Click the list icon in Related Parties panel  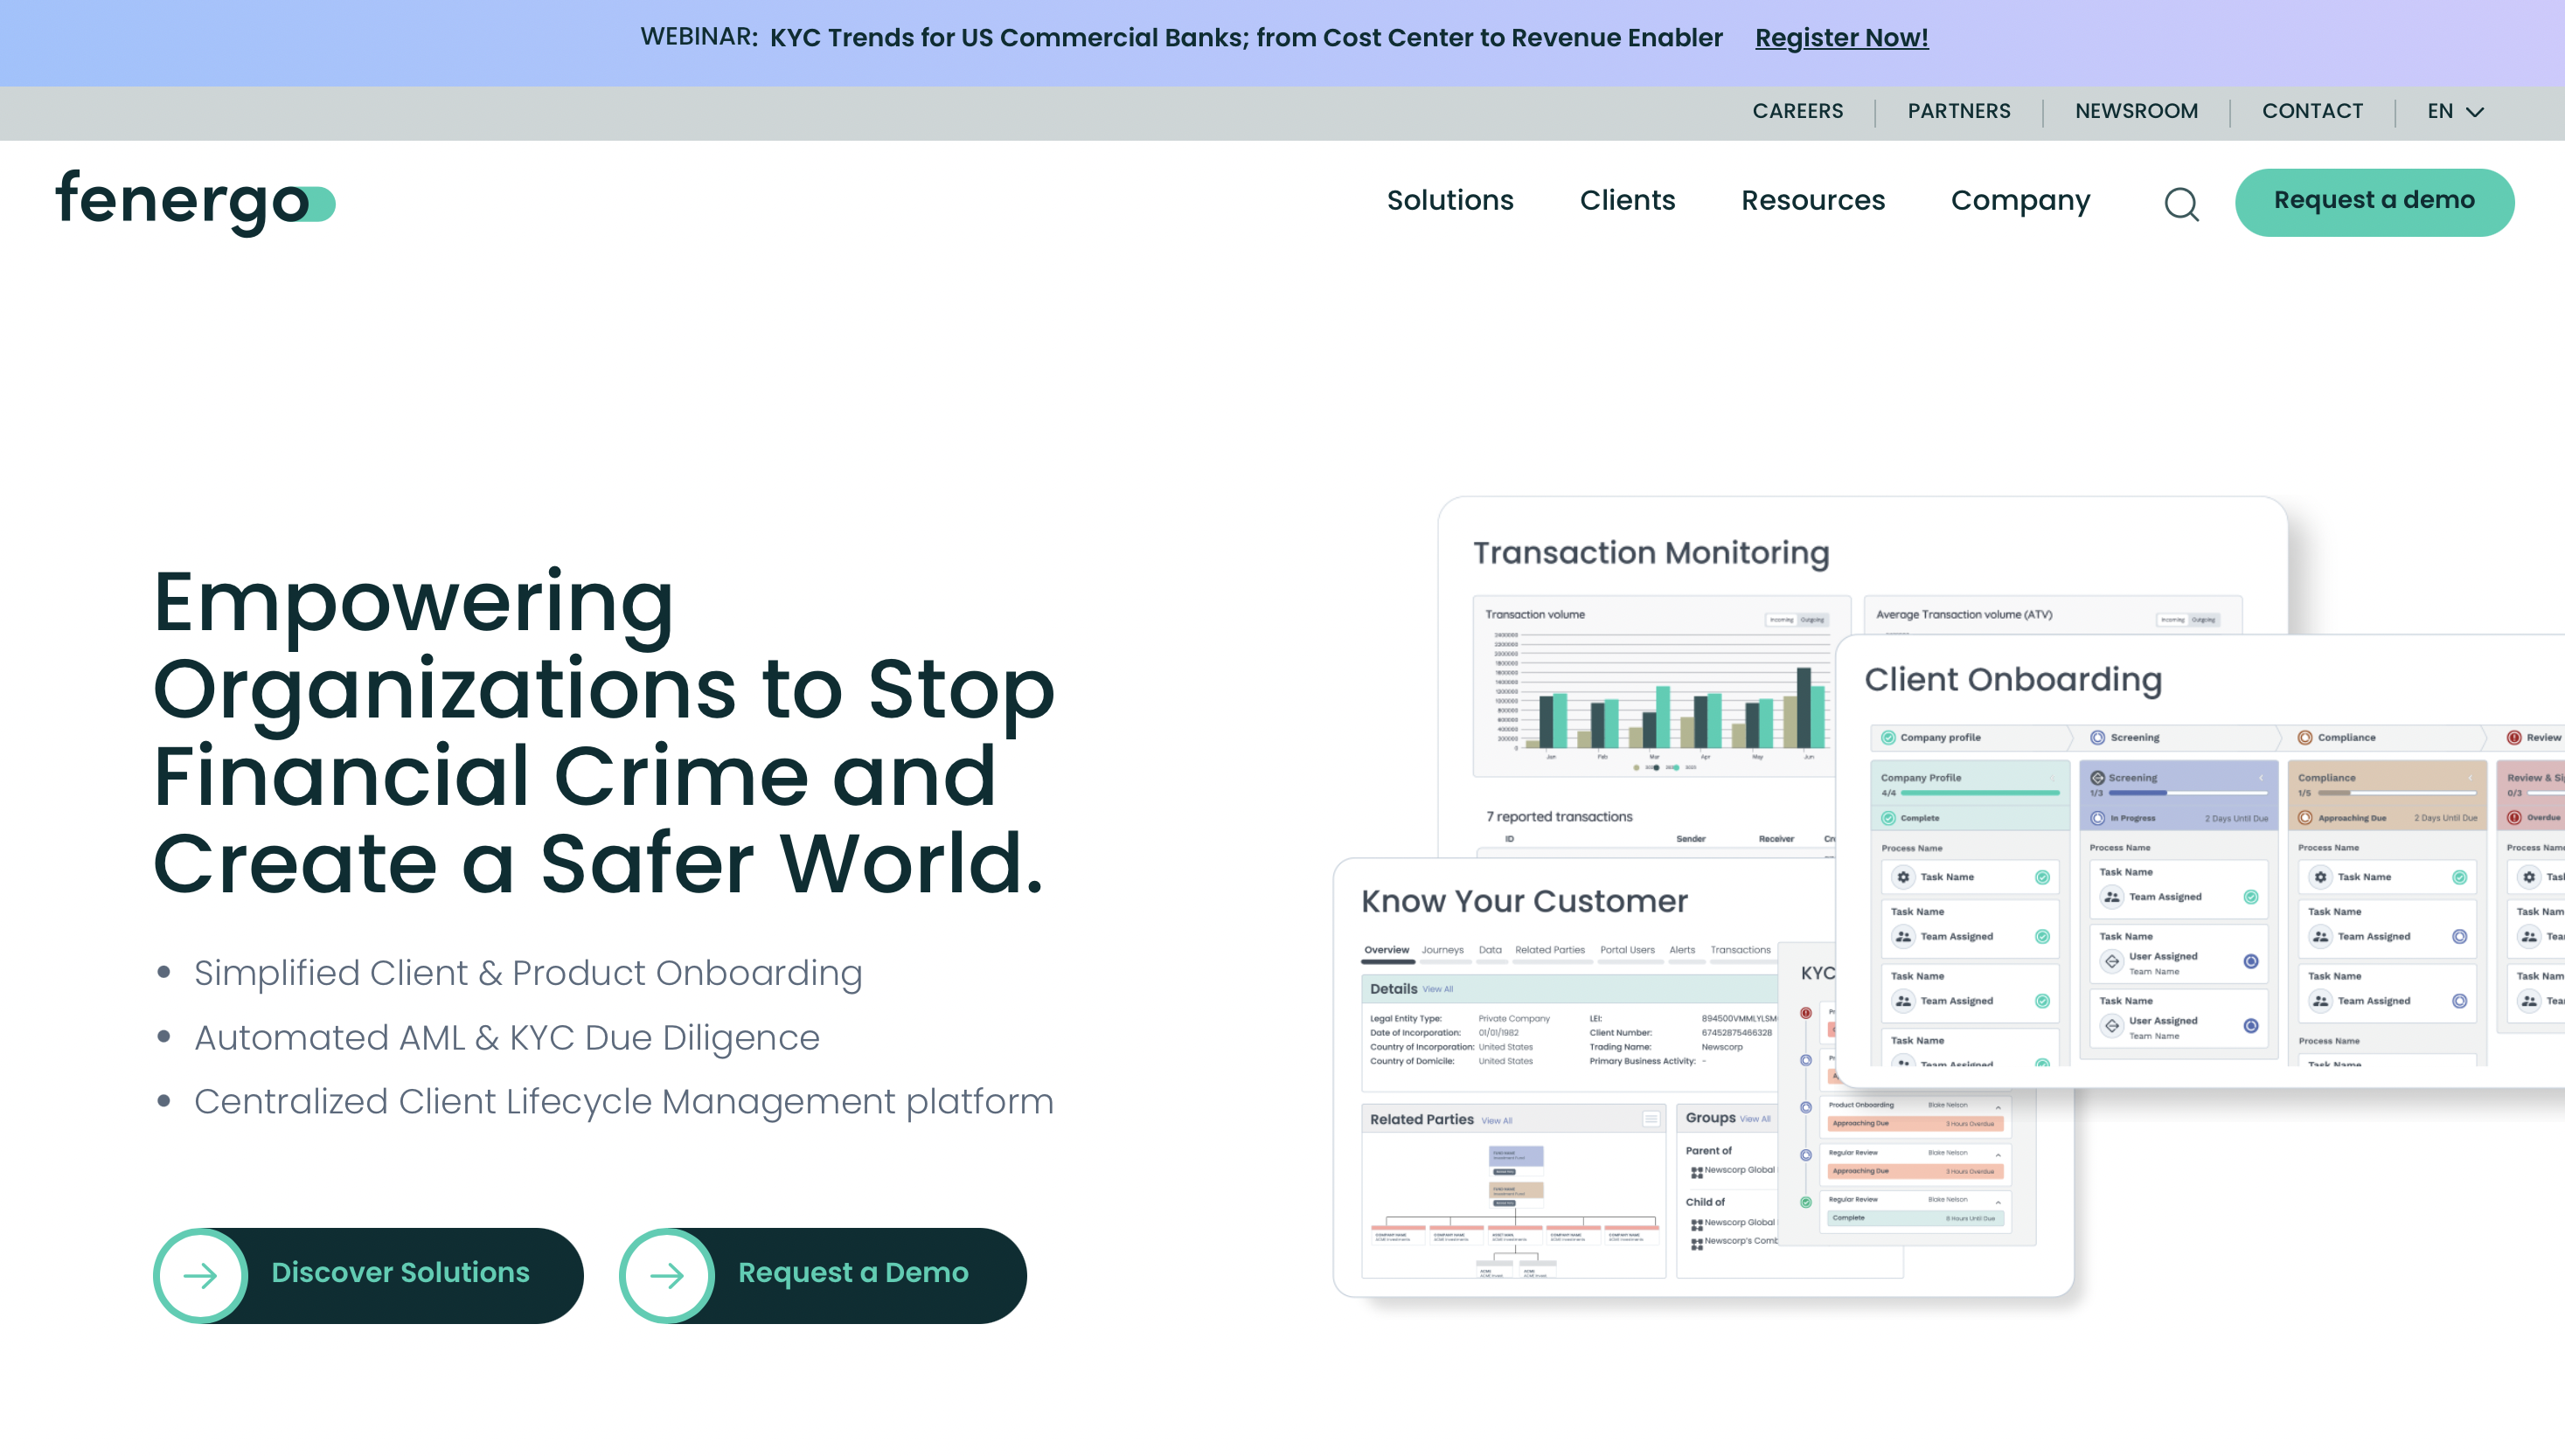click(x=1651, y=1118)
